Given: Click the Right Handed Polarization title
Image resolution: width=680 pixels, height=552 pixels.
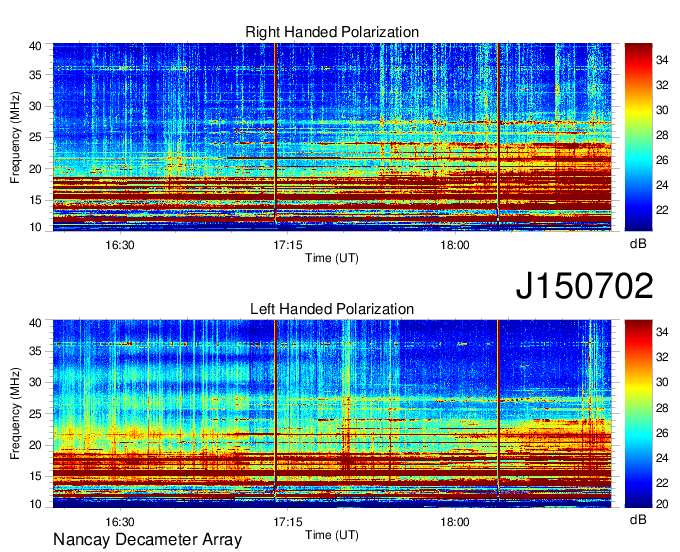Looking at the screenshot, I should (332, 32).
